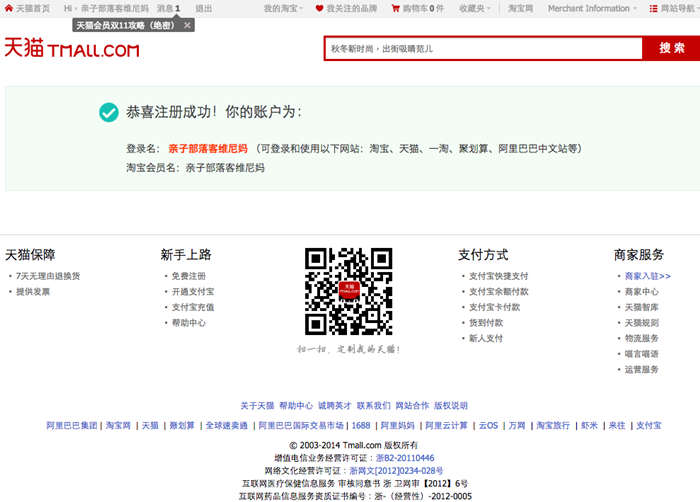Open 阿里妈妈 footer link
The width and height of the screenshot is (700, 502).
click(398, 426)
